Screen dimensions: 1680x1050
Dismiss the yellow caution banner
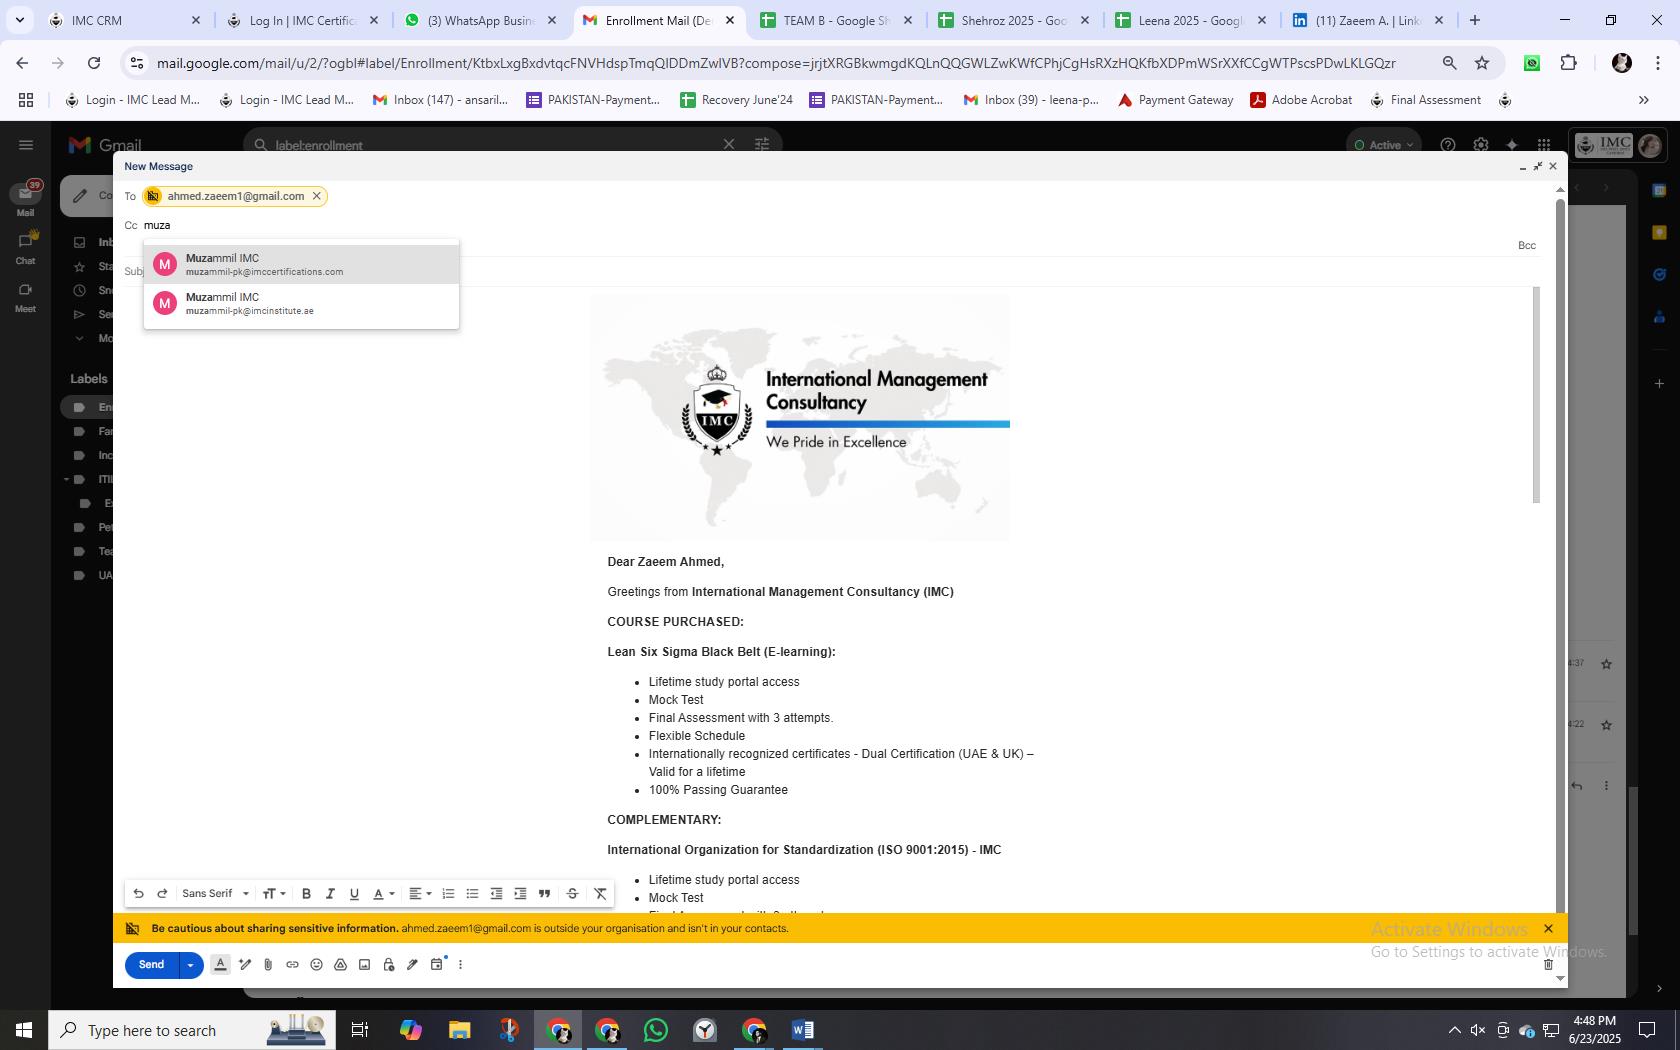click(1548, 929)
